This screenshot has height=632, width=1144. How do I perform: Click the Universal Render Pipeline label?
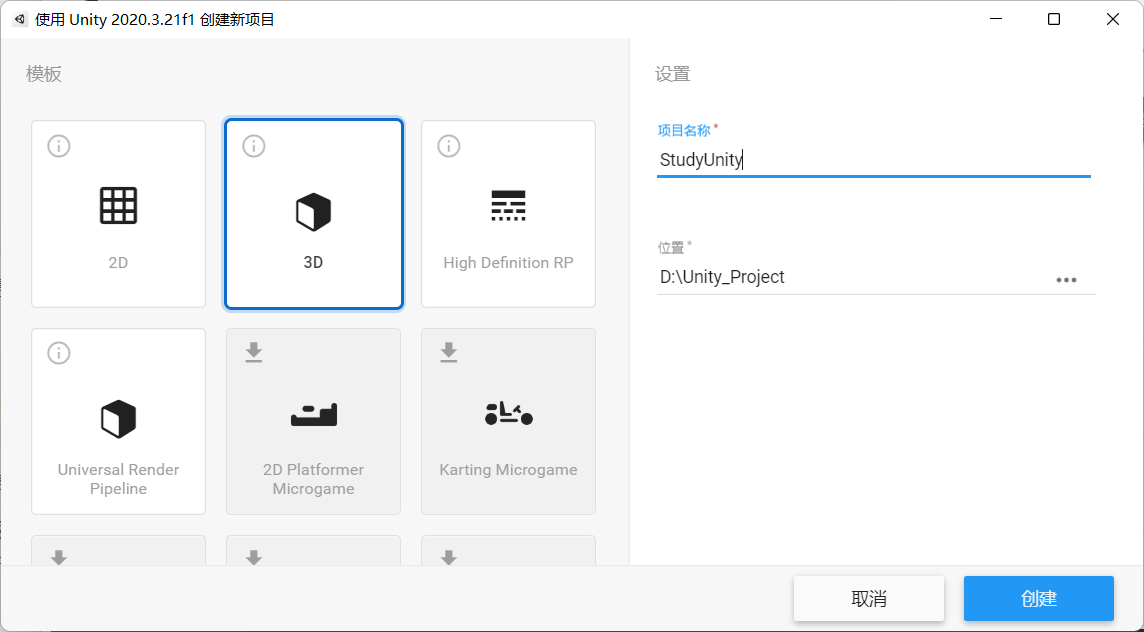118,479
